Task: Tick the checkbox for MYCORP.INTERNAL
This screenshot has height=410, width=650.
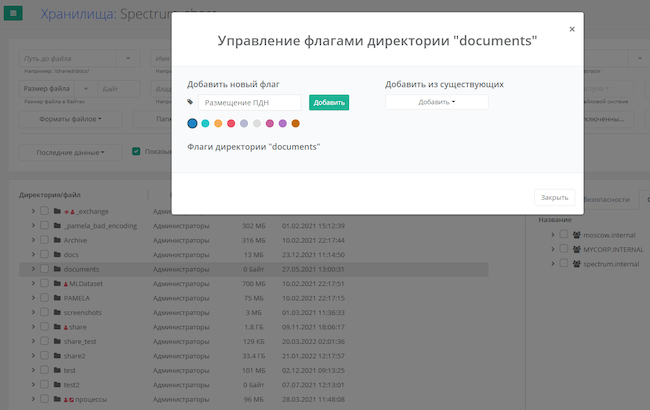Action: click(563, 249)
